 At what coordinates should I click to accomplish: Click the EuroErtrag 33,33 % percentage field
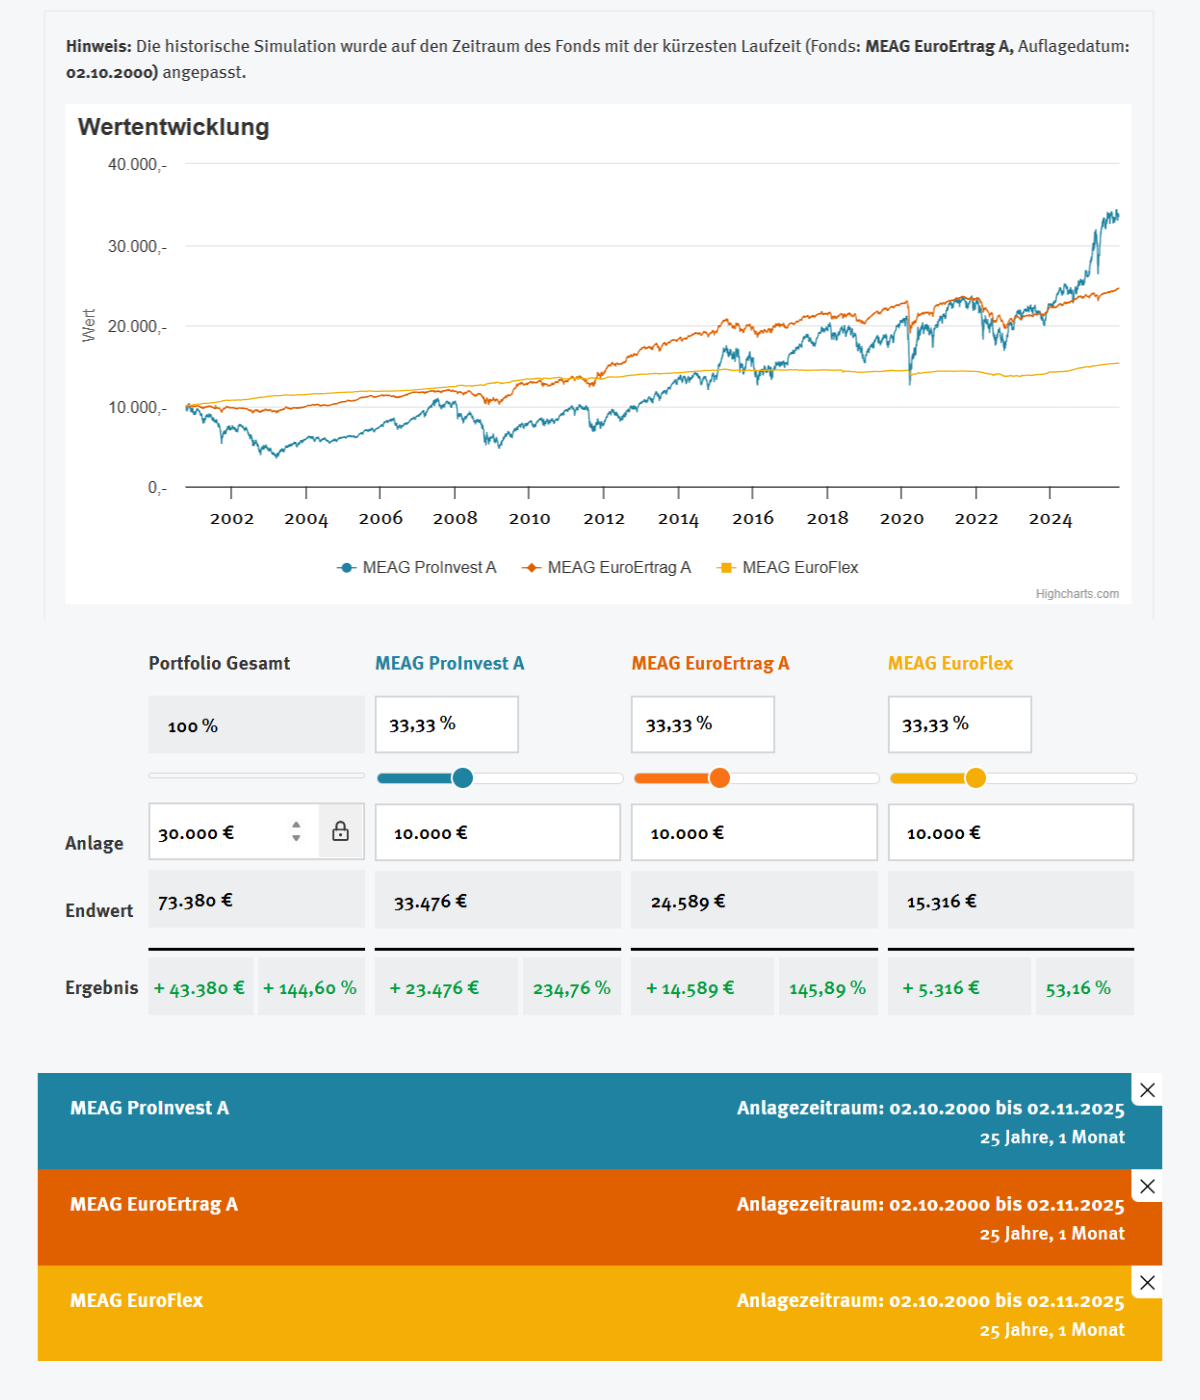click(702, 725)
